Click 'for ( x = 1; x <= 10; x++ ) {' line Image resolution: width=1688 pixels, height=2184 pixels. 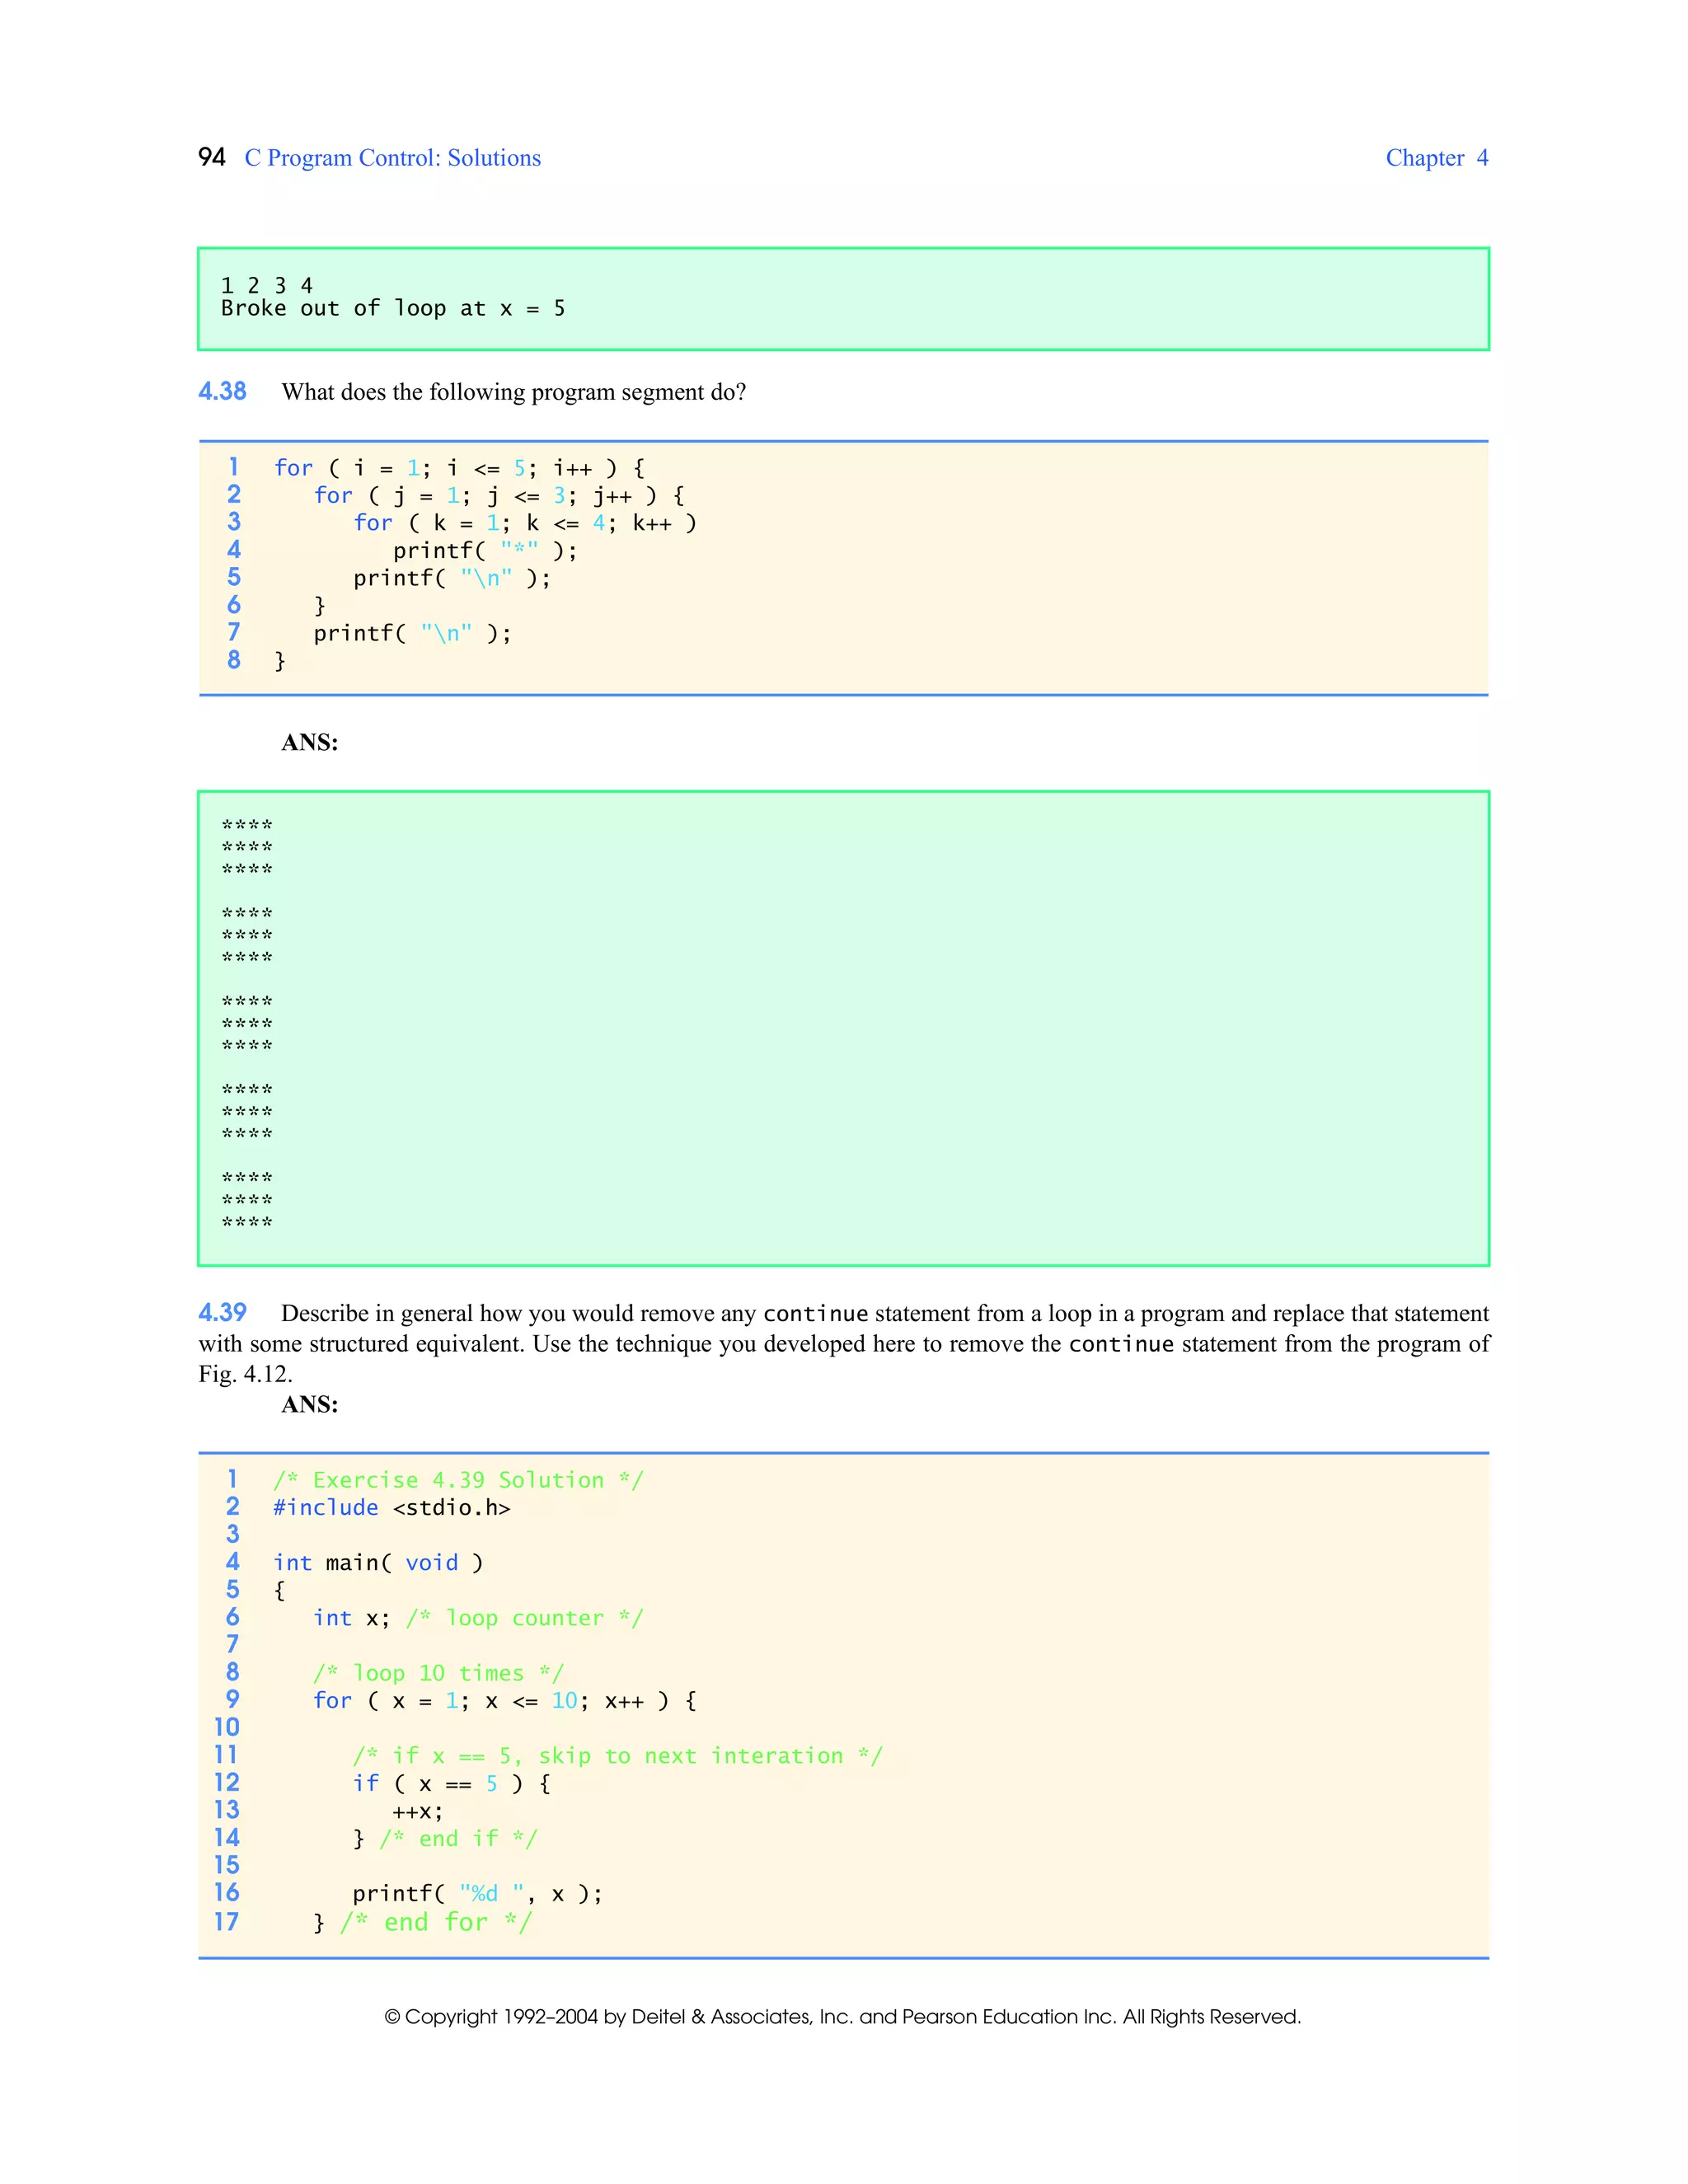(505, 1701)
